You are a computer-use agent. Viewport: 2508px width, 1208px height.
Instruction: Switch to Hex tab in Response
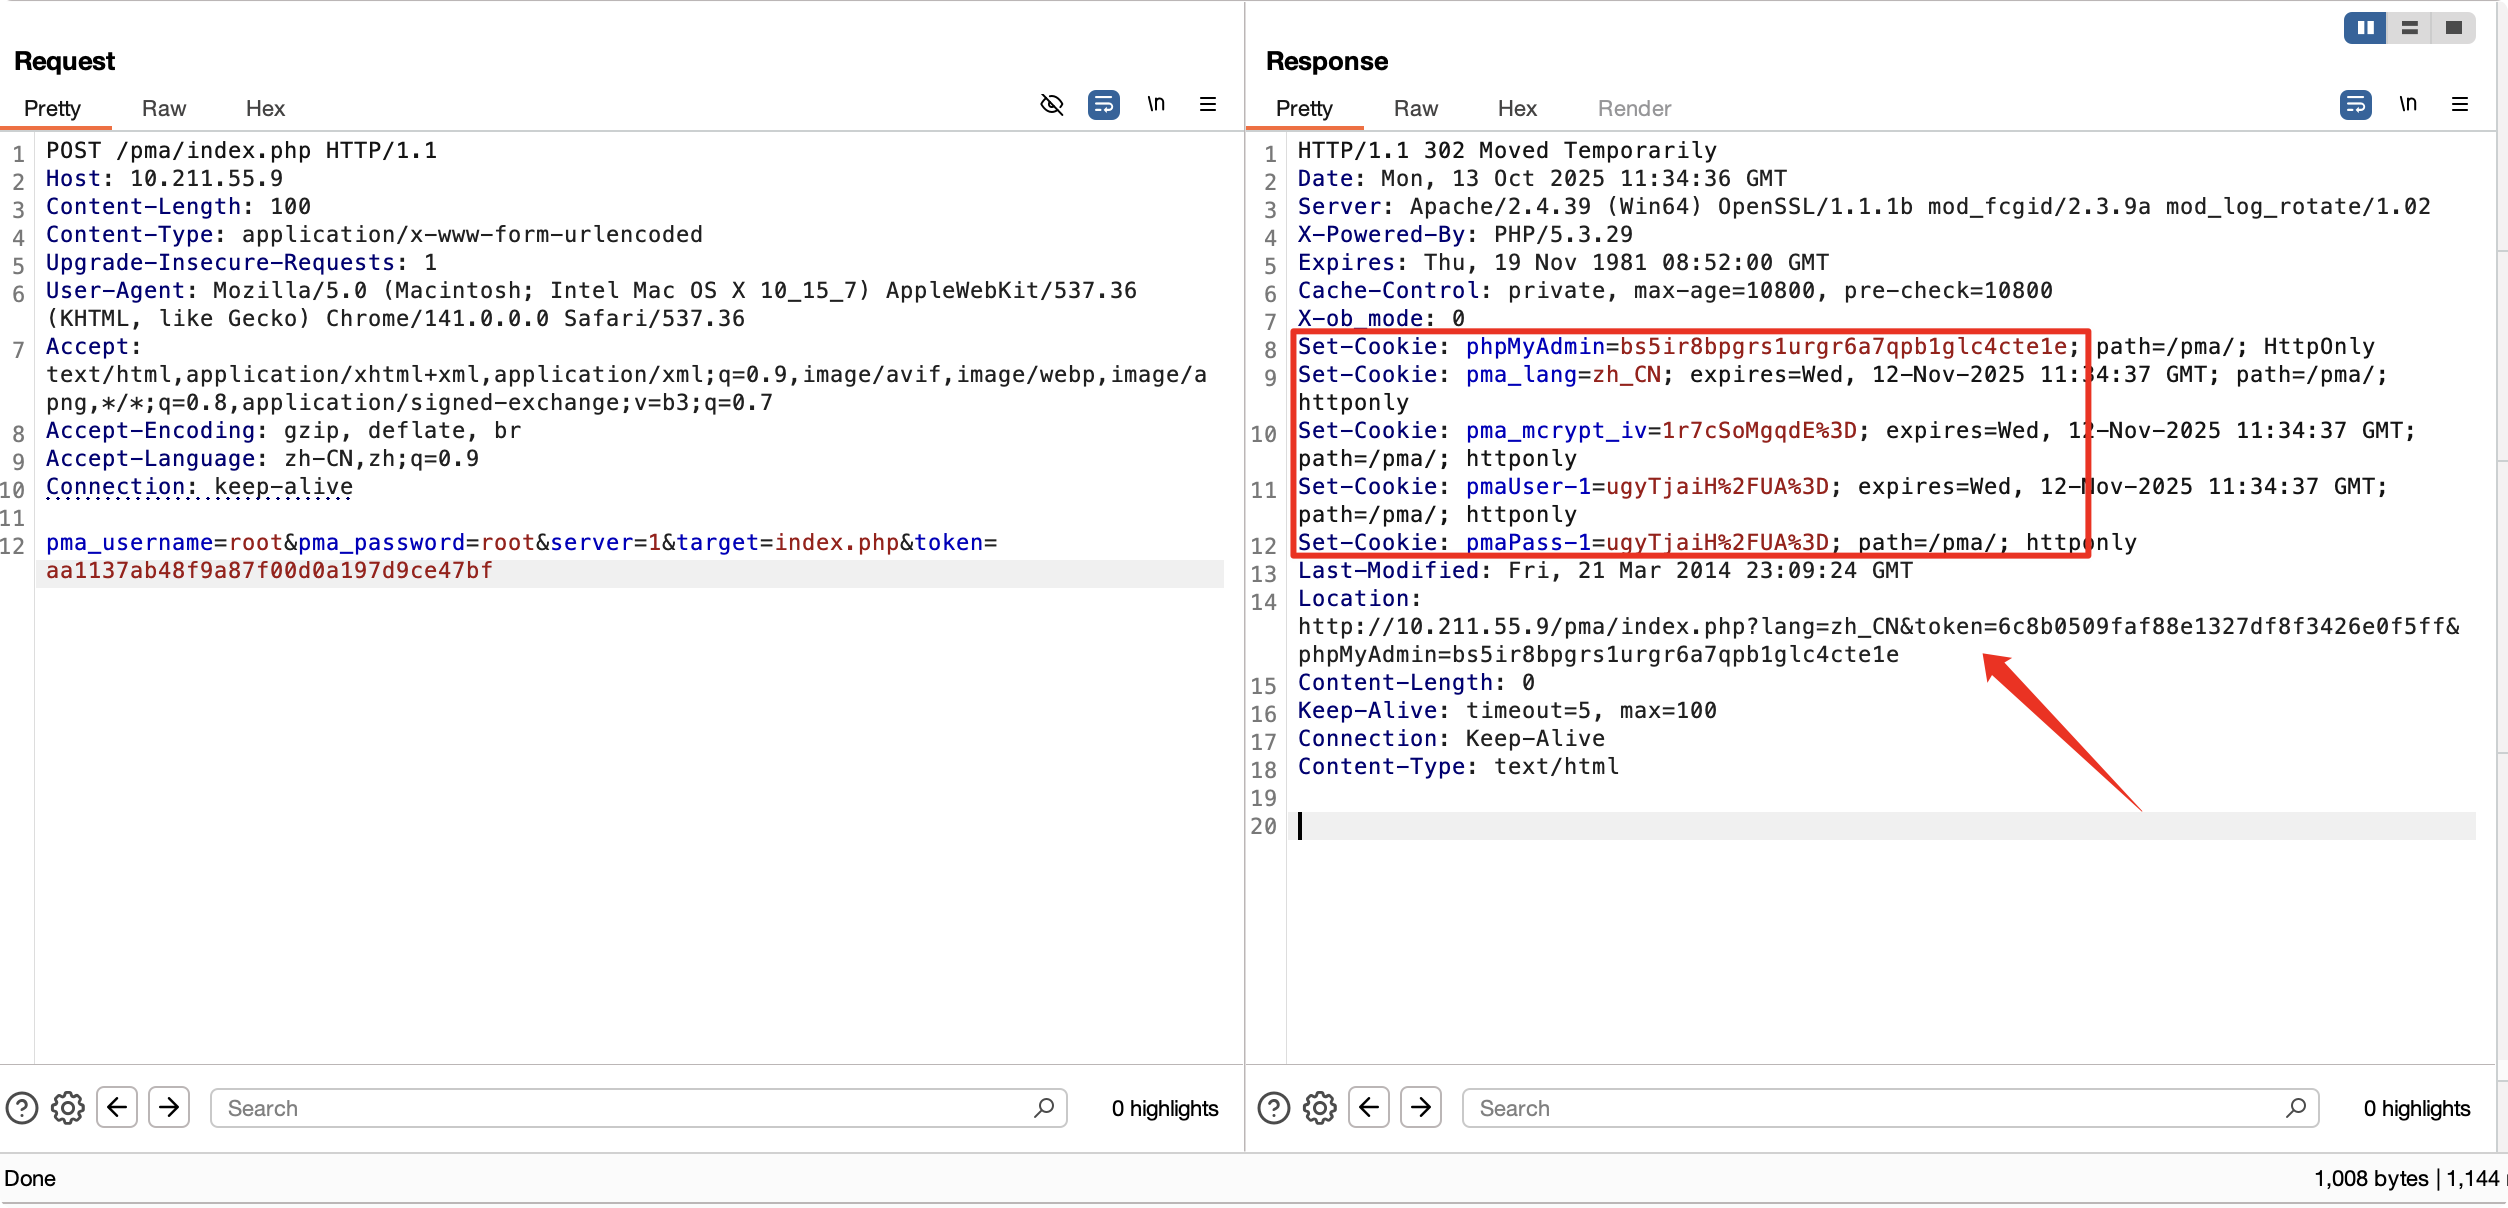[1516, 108]
